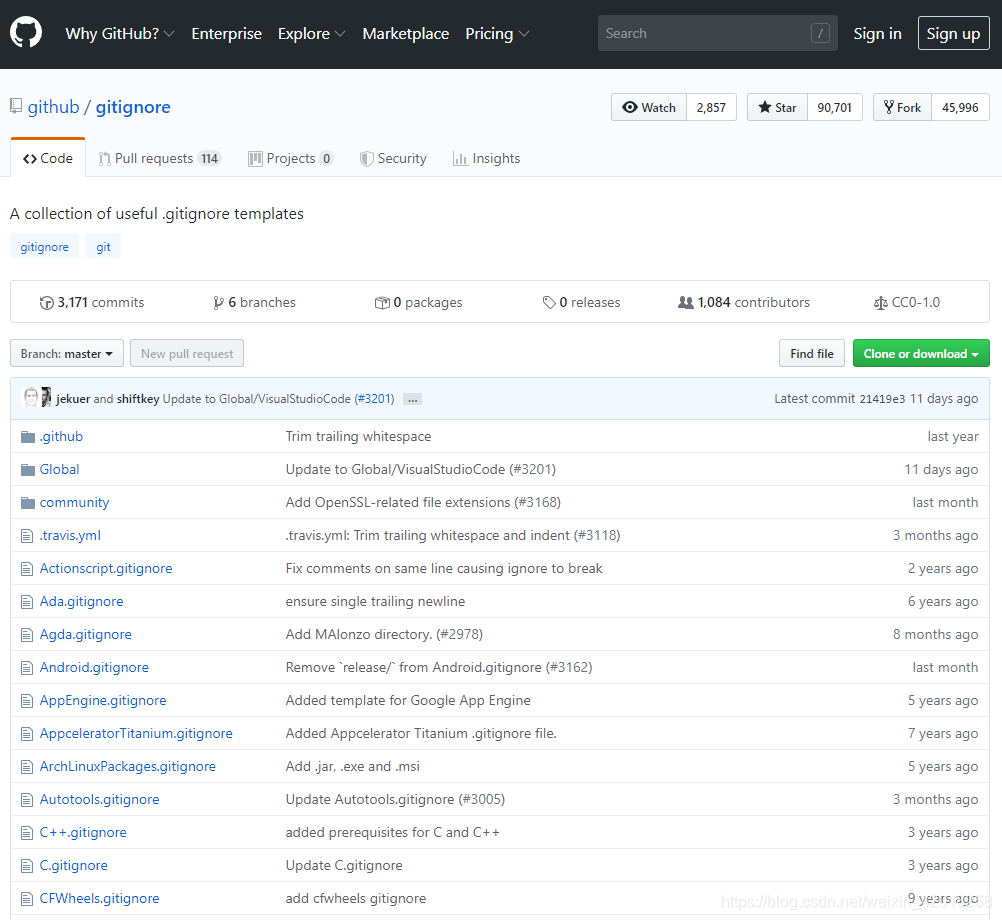The image size is (1002, 920).
Task: Click the git topic tag
Action: (x=103, y=247)
